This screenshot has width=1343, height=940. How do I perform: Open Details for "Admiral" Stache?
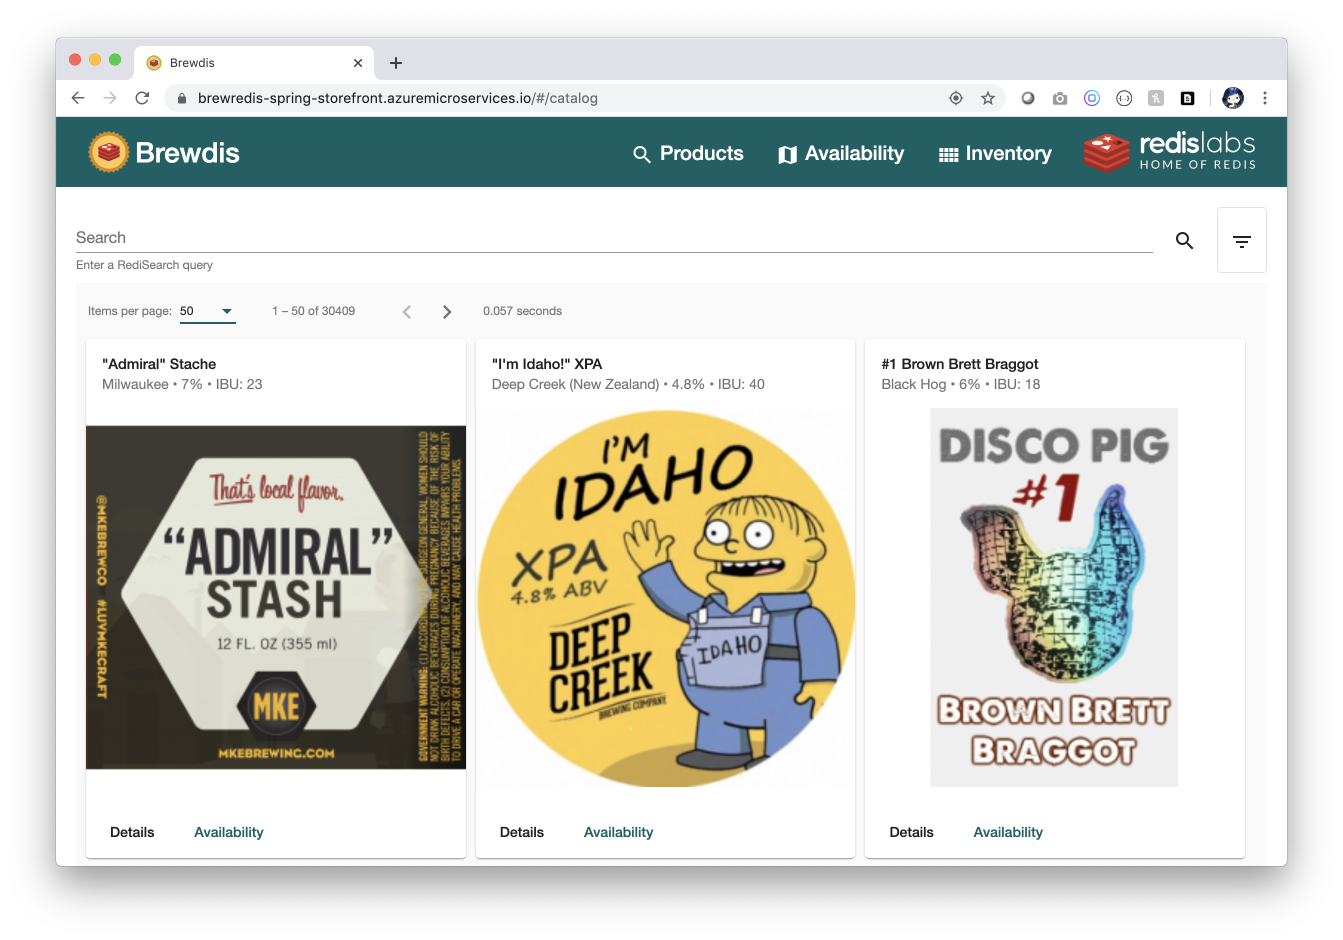pos(132,832)
